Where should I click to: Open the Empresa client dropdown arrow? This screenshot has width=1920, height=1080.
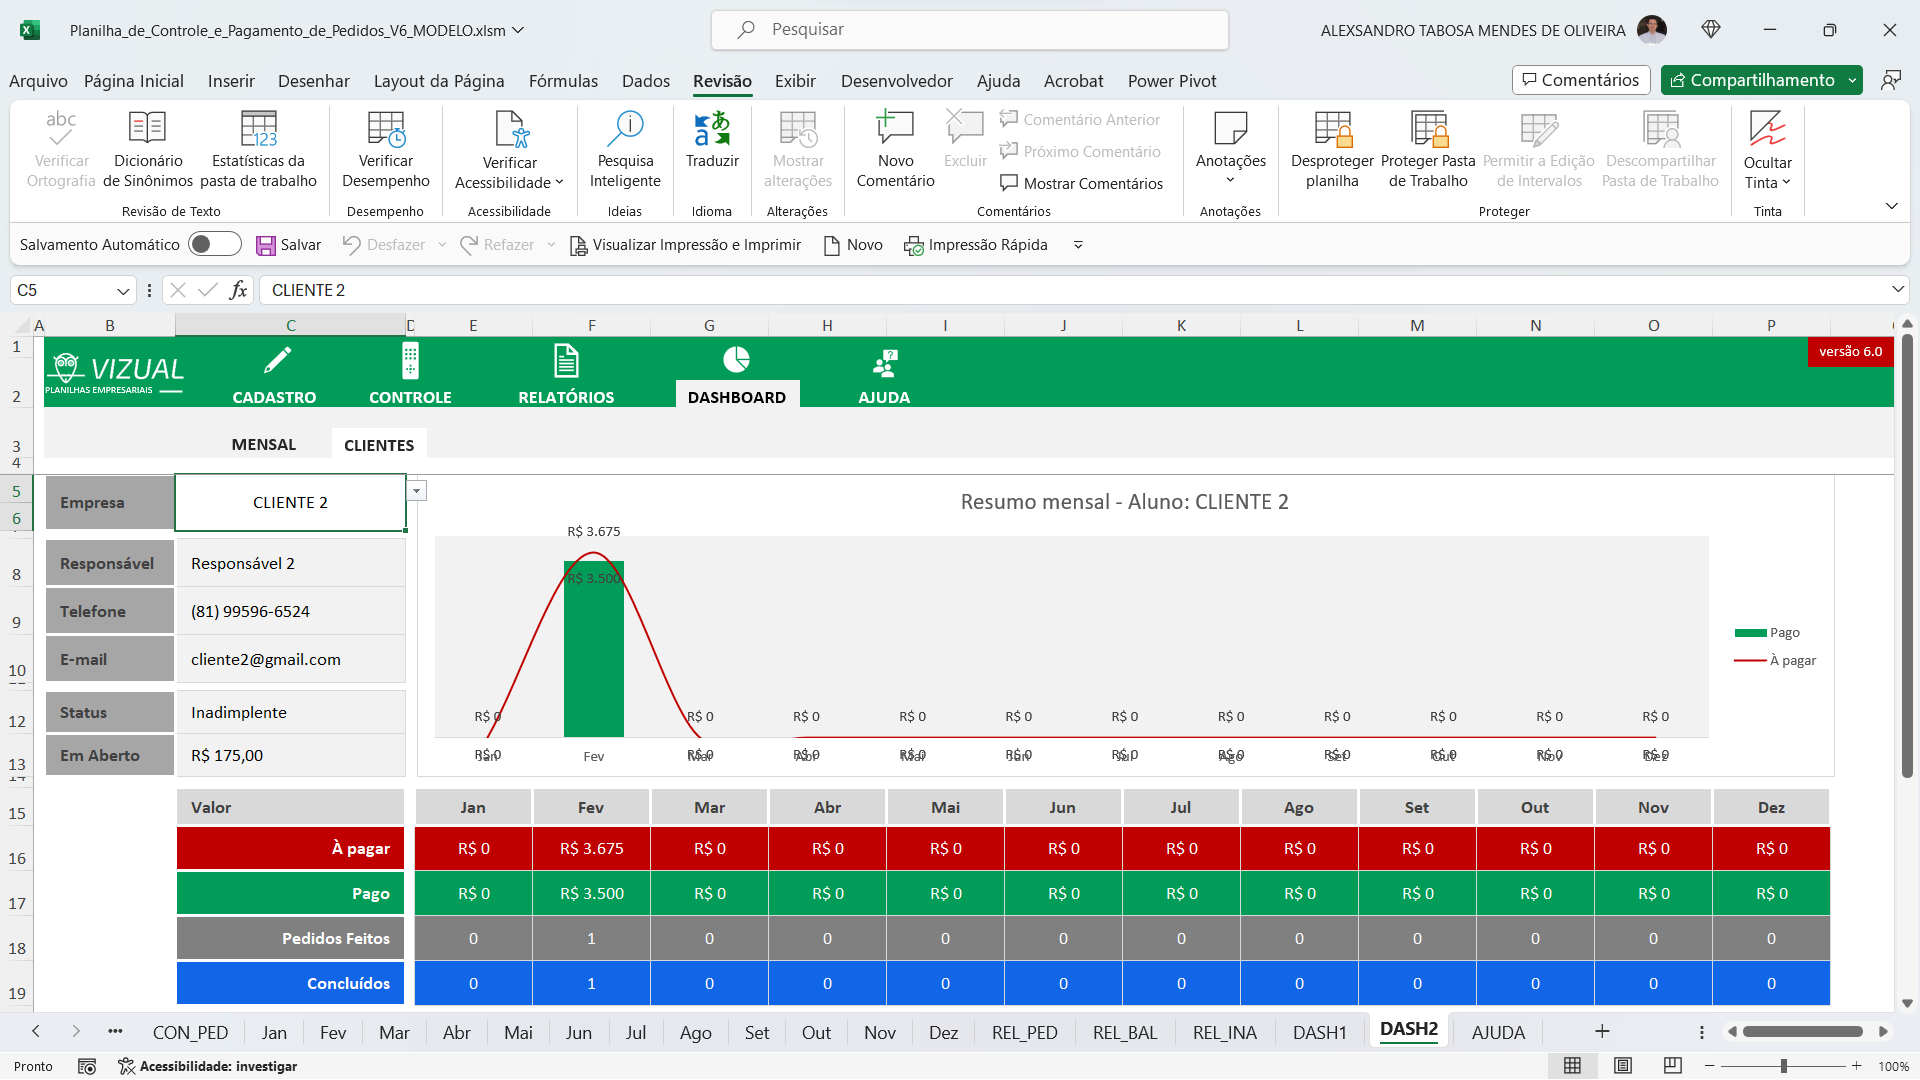pyautogui.click(x=416, y=491)
